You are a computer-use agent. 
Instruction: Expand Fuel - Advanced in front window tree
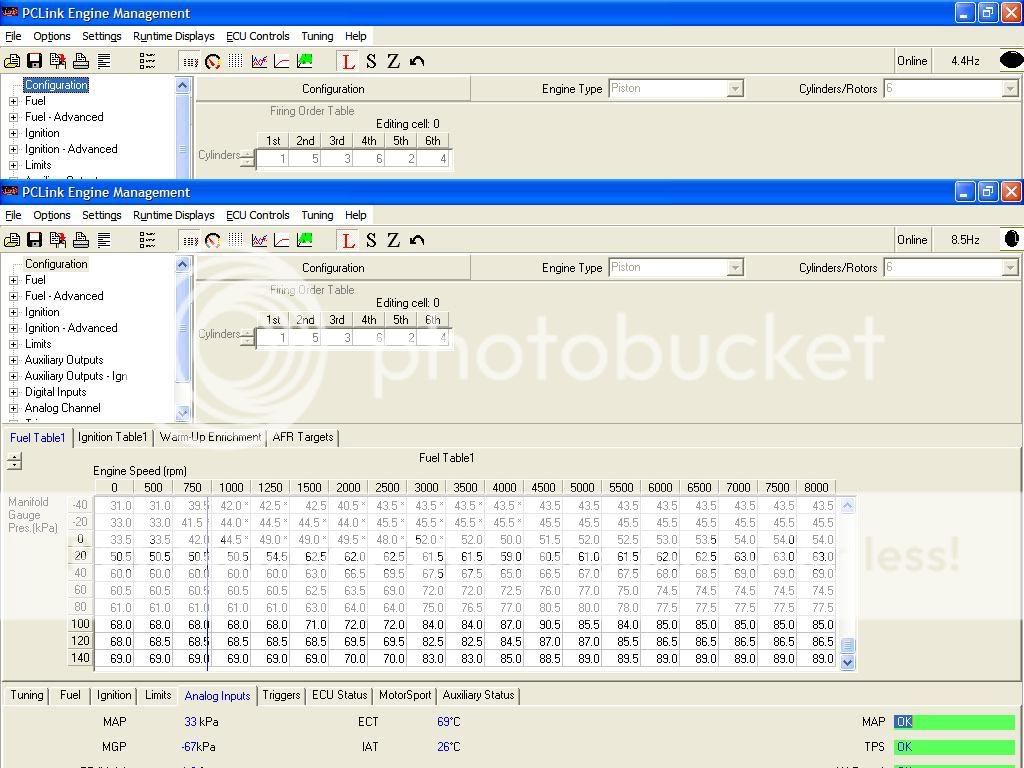pos(13,296)
